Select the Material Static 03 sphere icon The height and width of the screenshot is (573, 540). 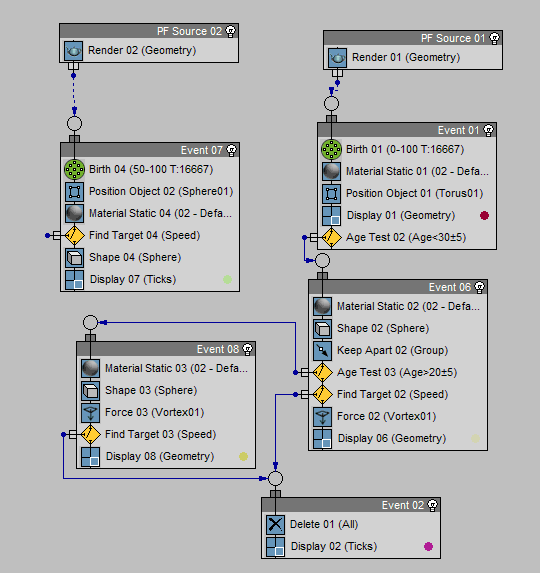90,368
